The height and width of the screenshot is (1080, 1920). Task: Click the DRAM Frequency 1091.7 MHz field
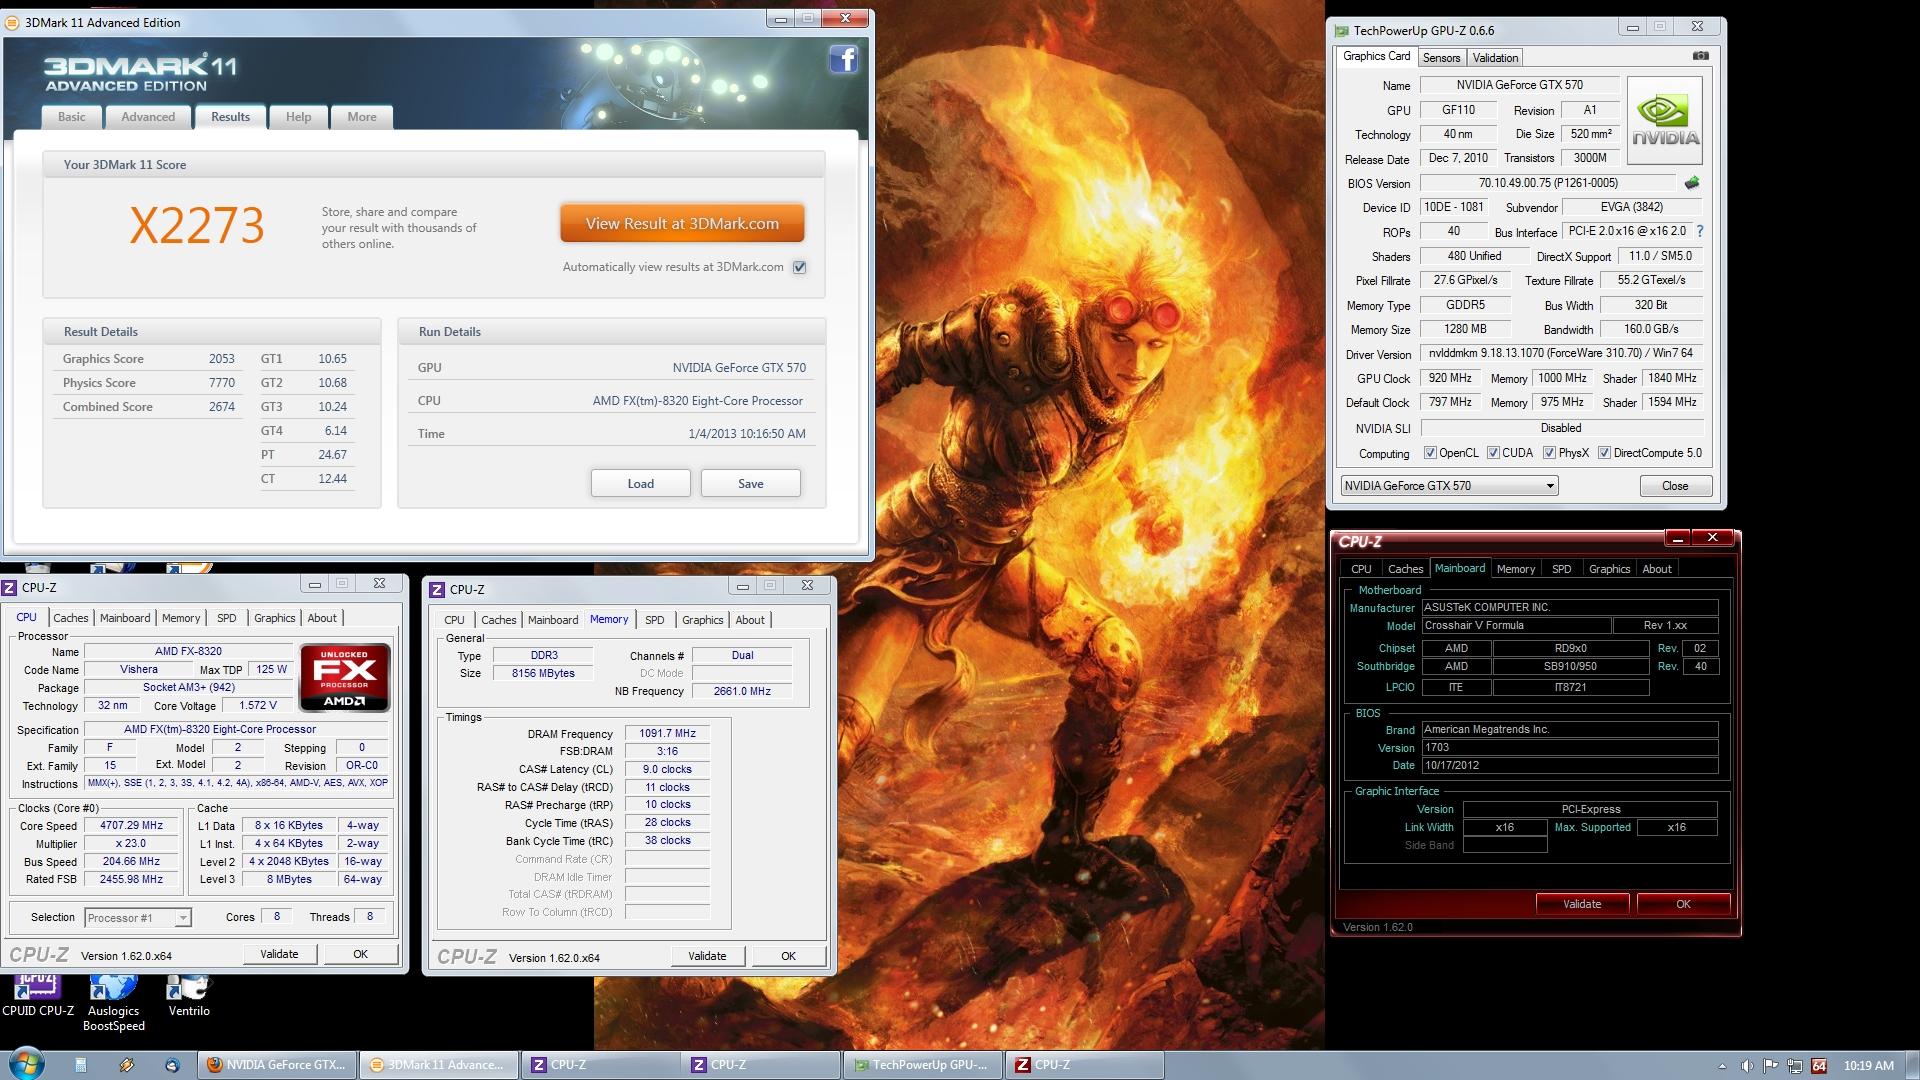coord(668,733)
